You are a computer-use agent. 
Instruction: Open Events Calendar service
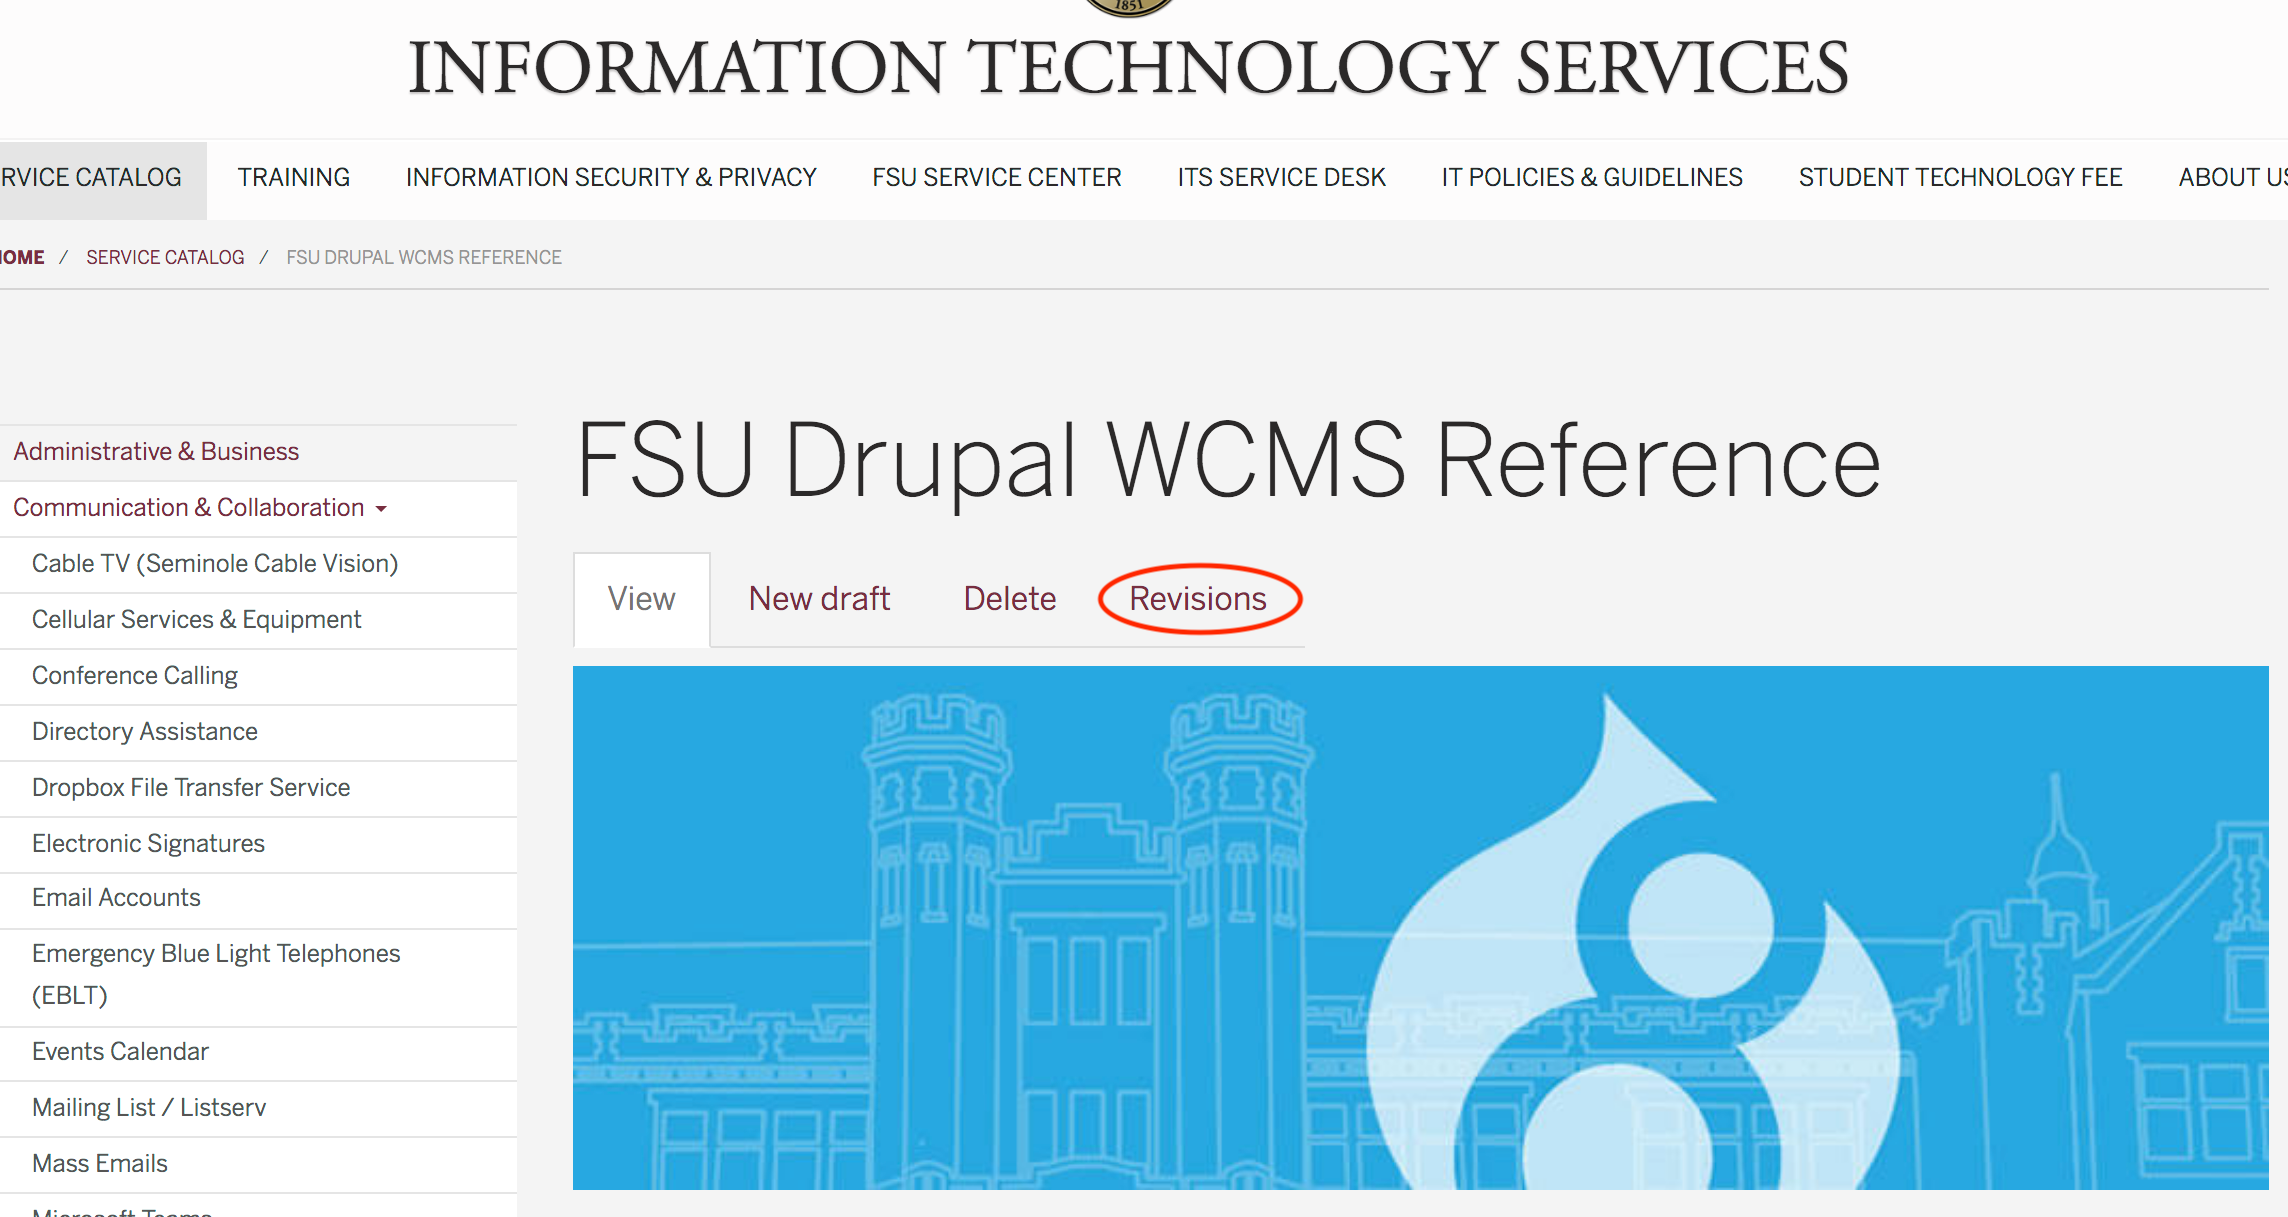tap(120, 1052)
